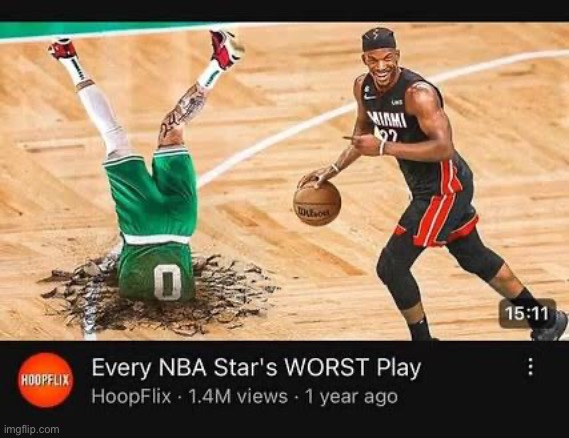This screenshot has width=569, height=438.
Task: Click the red sneaker at top center
Action: click(226, 49)
